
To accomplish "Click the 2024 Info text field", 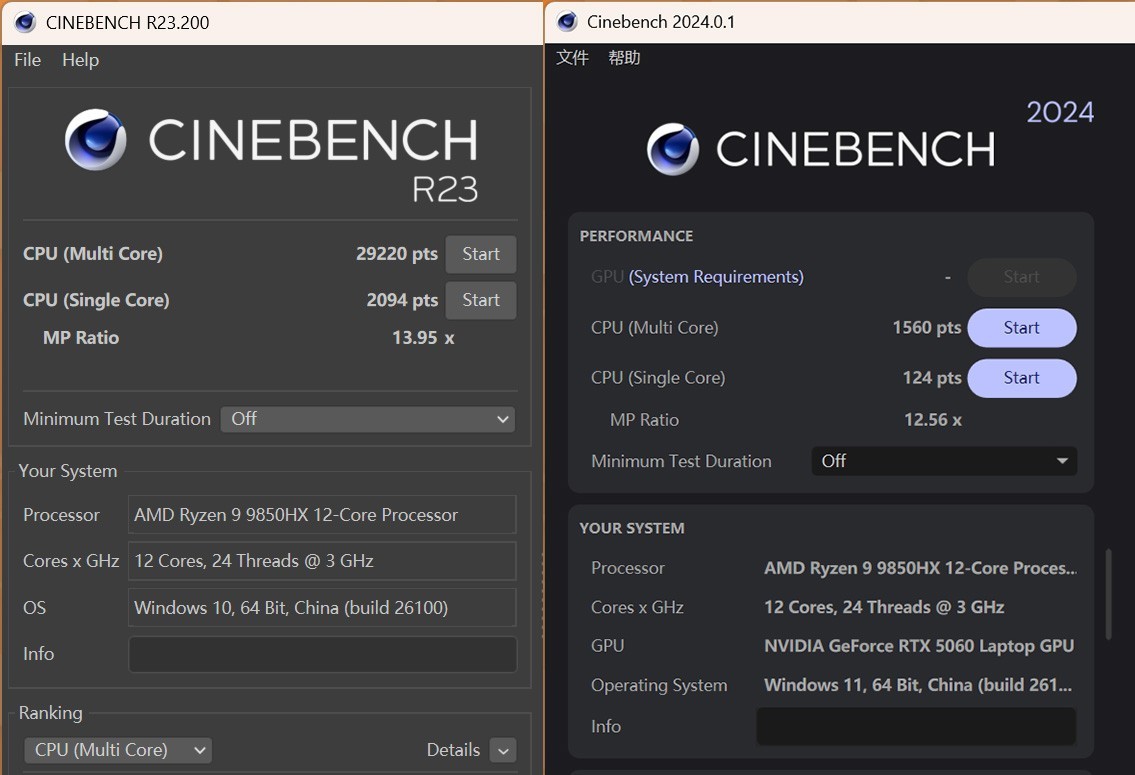I will pos(915,727).
